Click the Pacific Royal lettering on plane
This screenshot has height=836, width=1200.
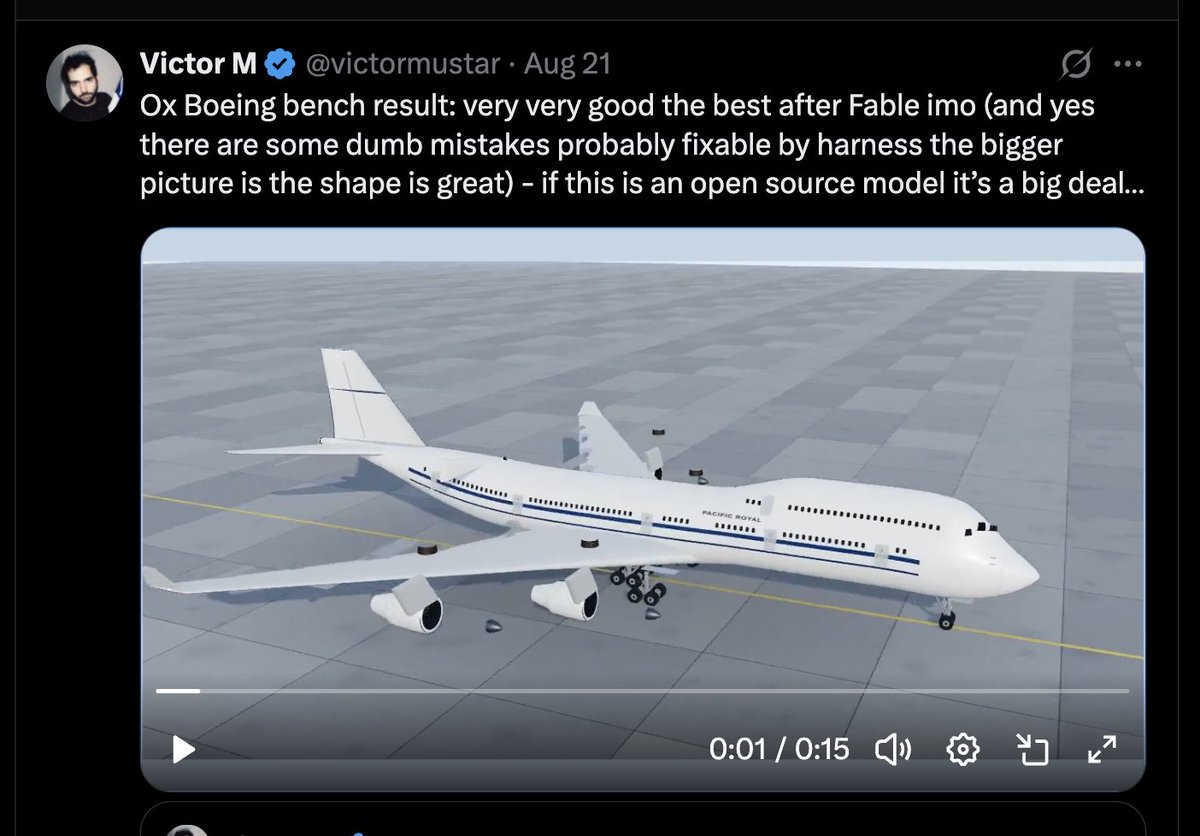click(x=731, y=517)
